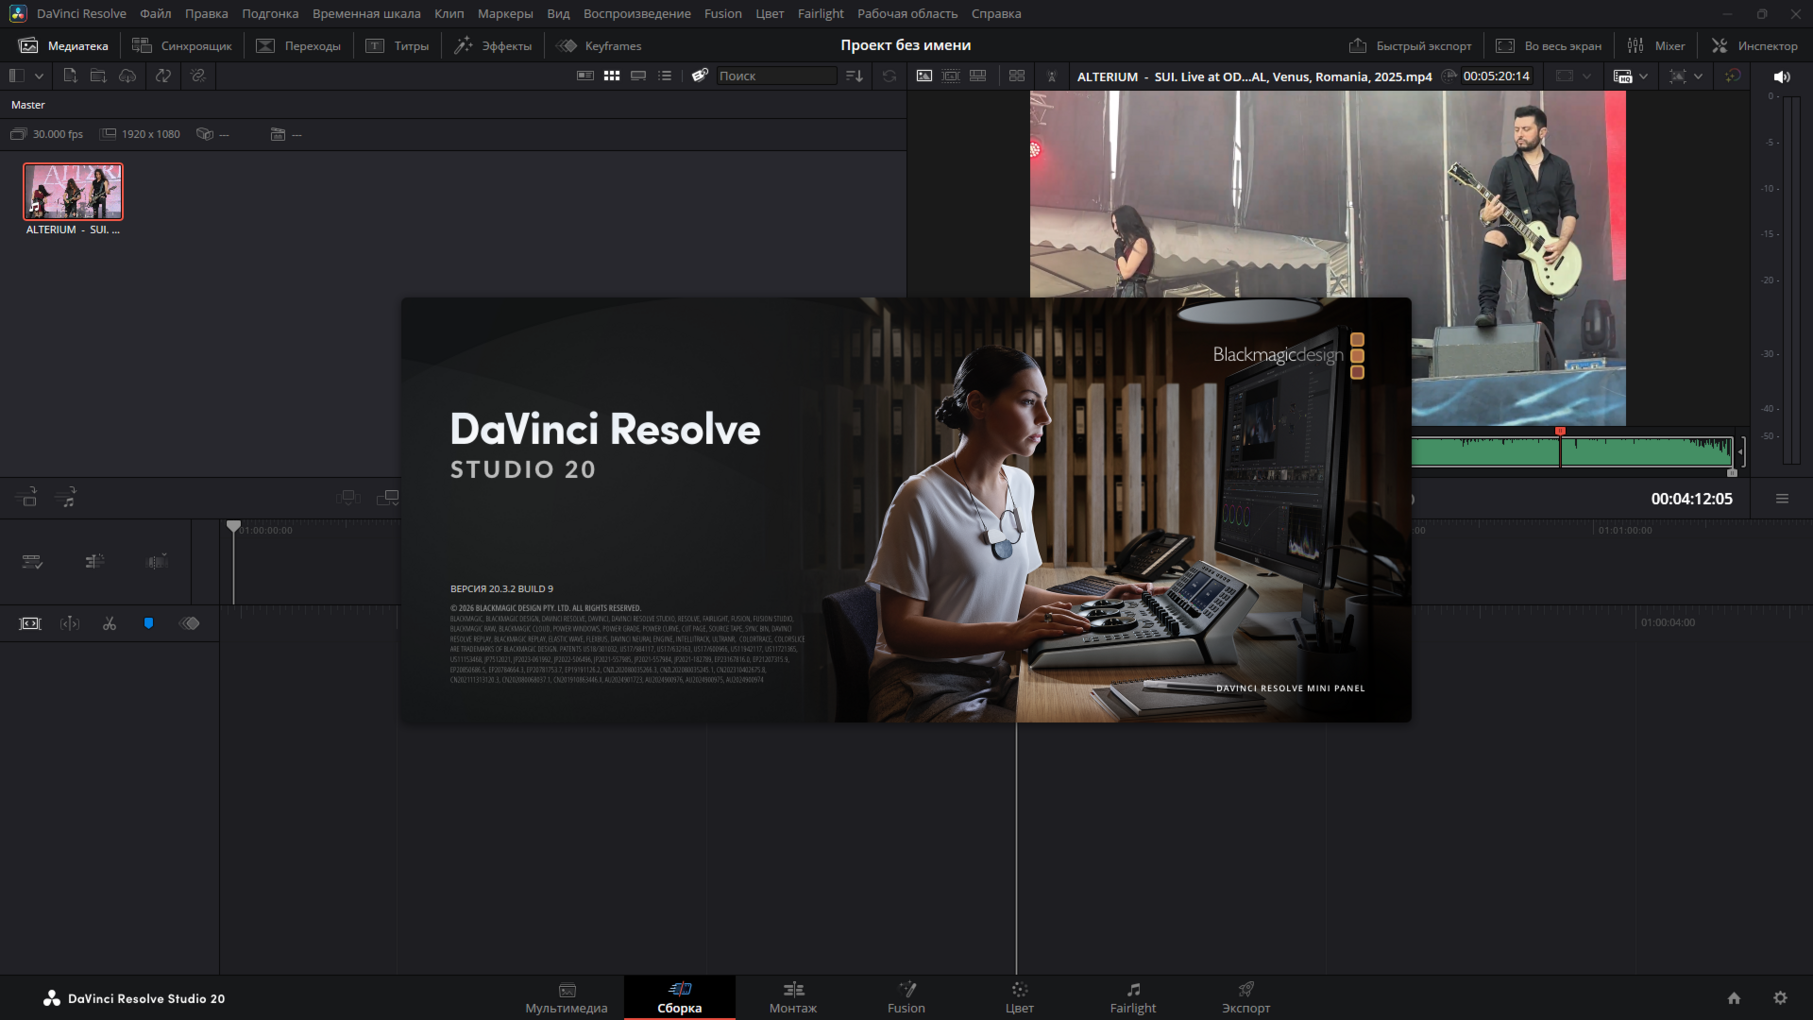
Task: Switch to the Монтаж page tab
Action: click(x=792, y=997)
